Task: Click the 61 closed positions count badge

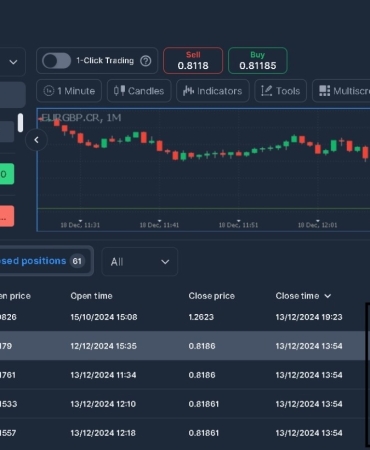Action: pos(77,261)
